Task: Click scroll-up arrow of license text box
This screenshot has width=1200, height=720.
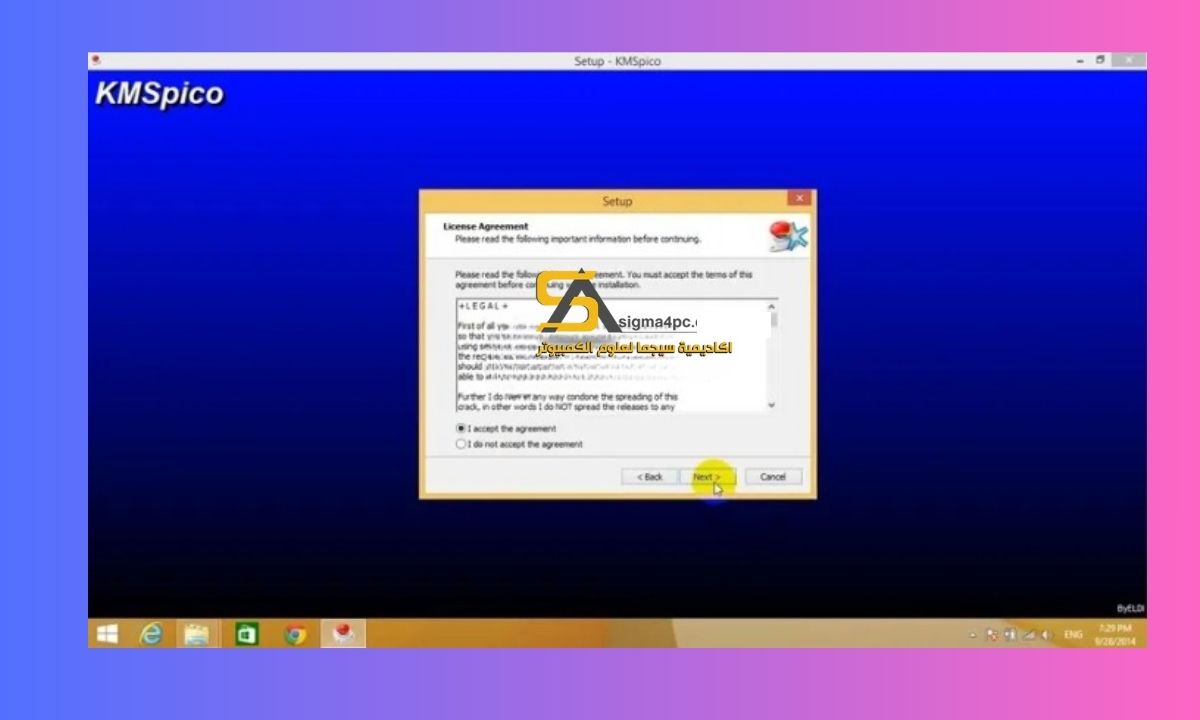Action: tap(771, 306)
